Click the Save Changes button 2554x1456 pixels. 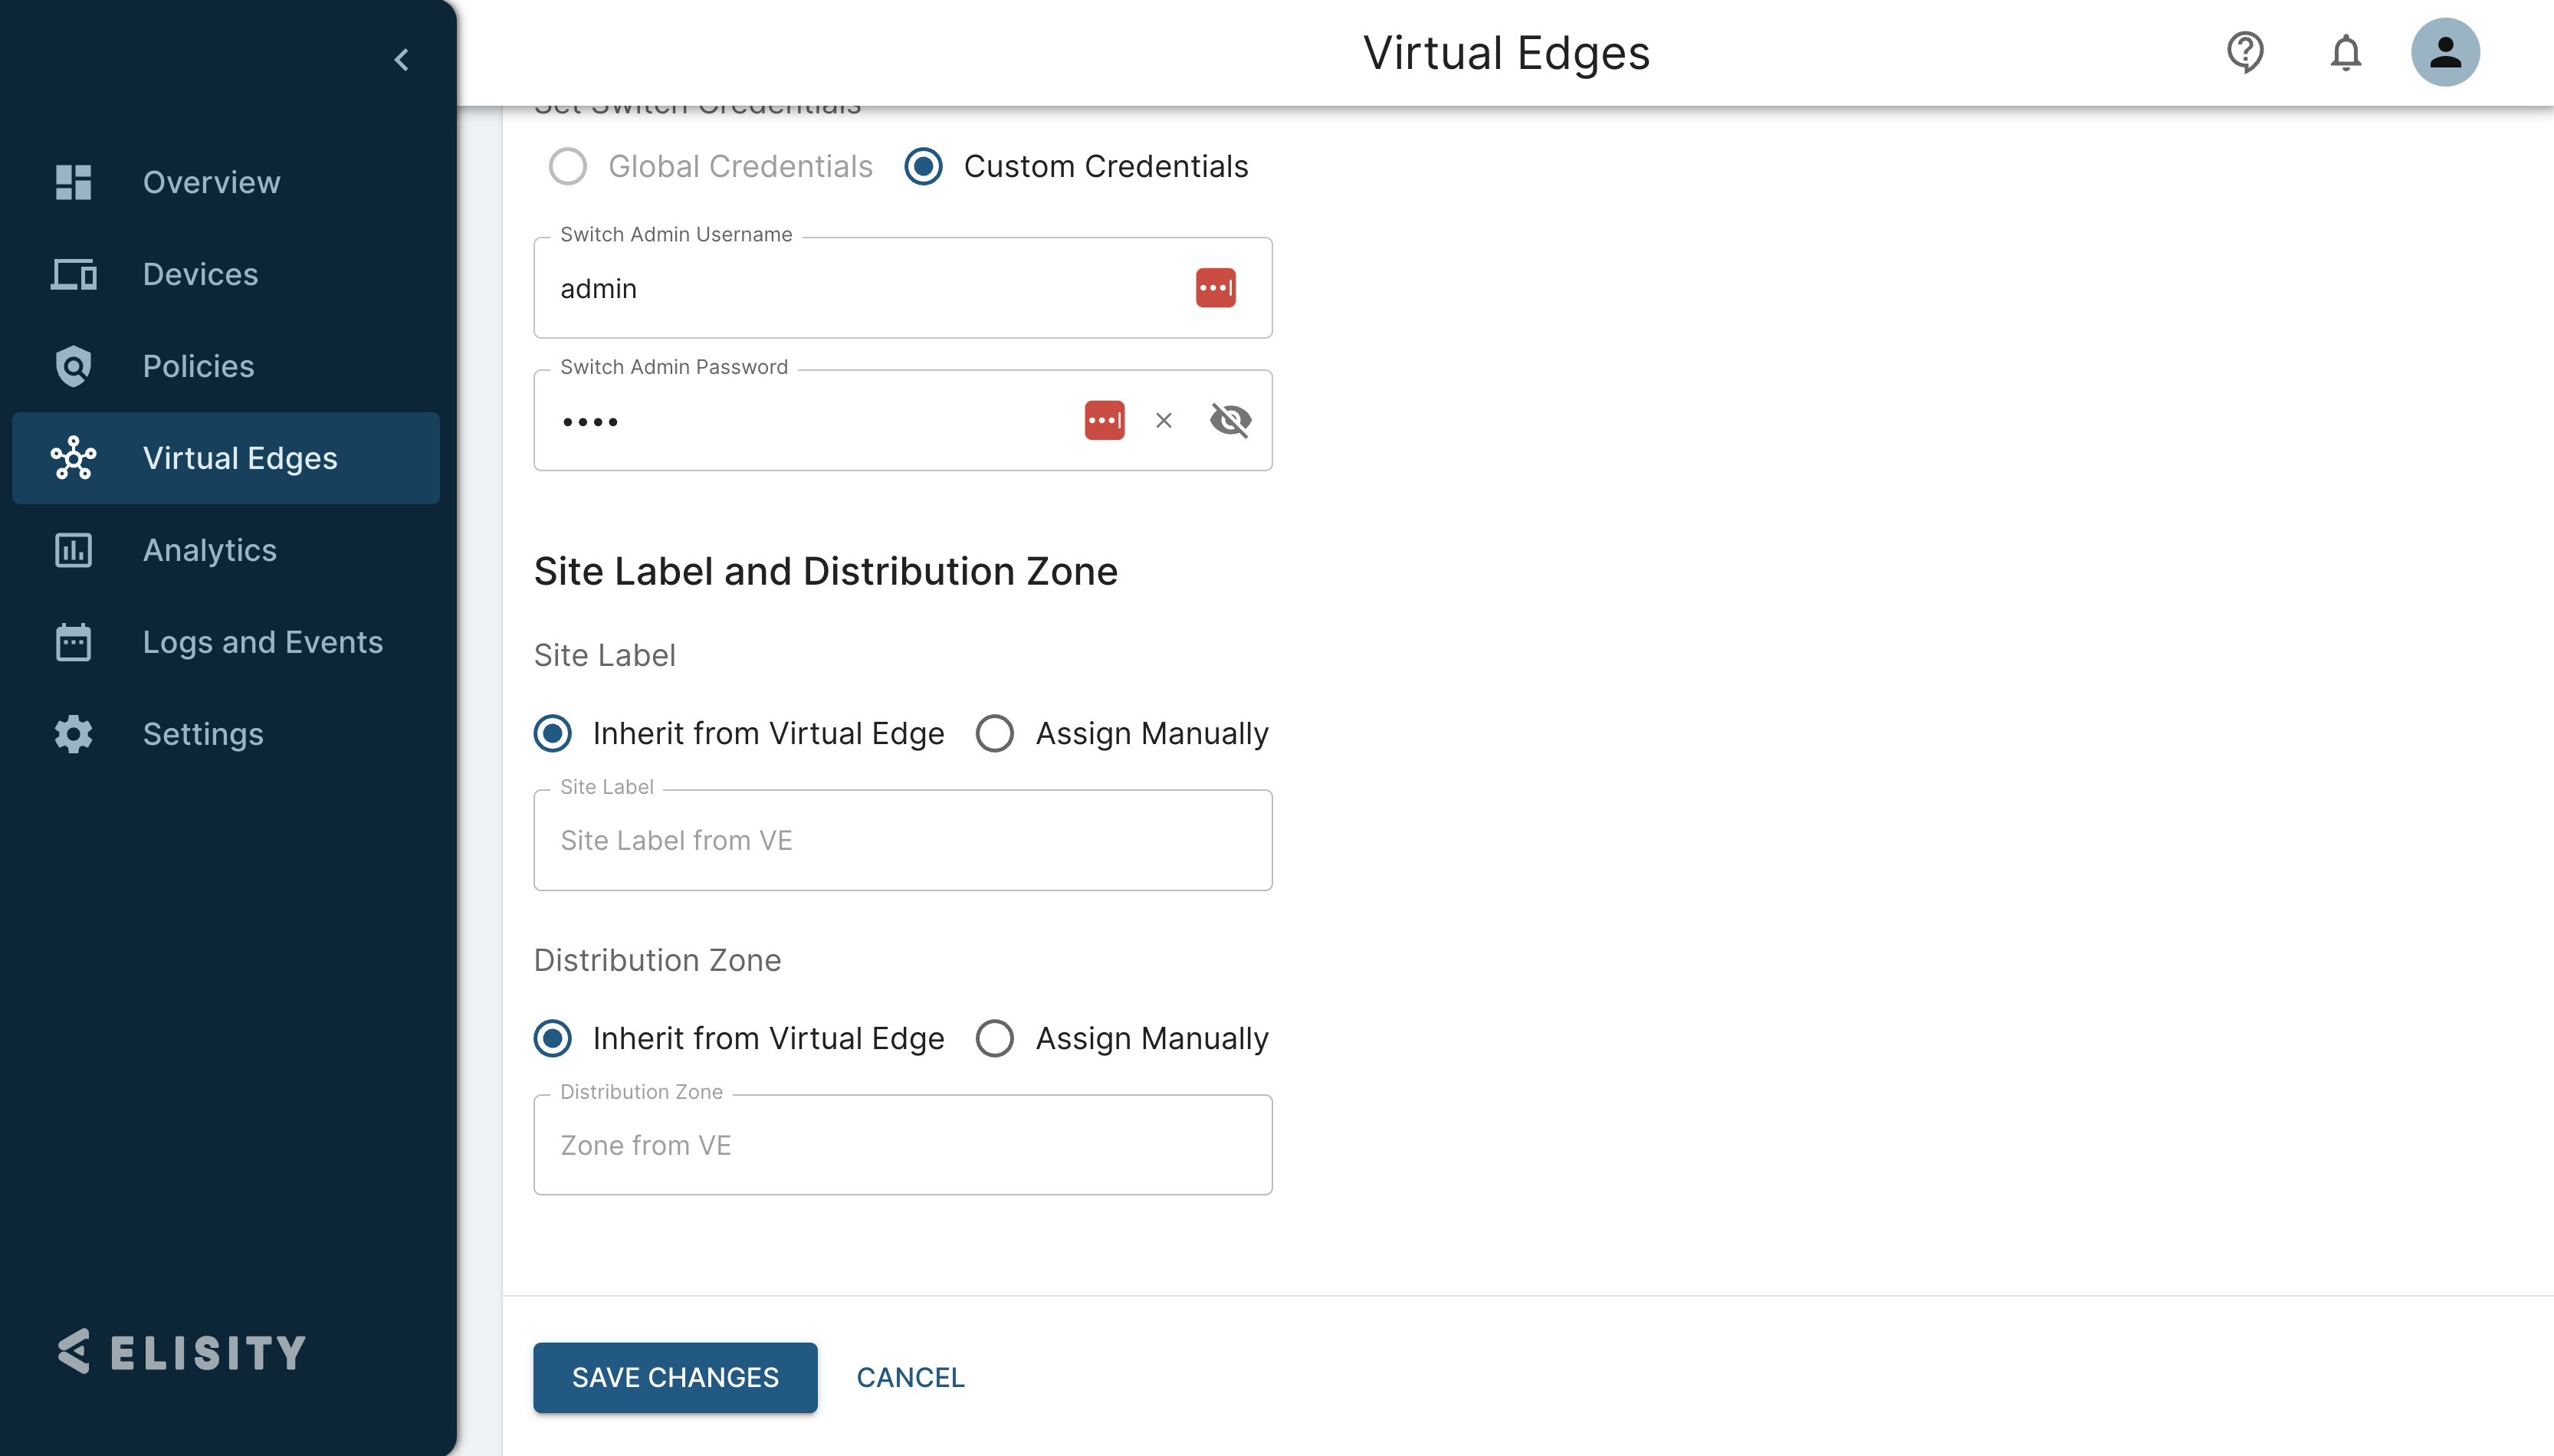point(675,1377)
